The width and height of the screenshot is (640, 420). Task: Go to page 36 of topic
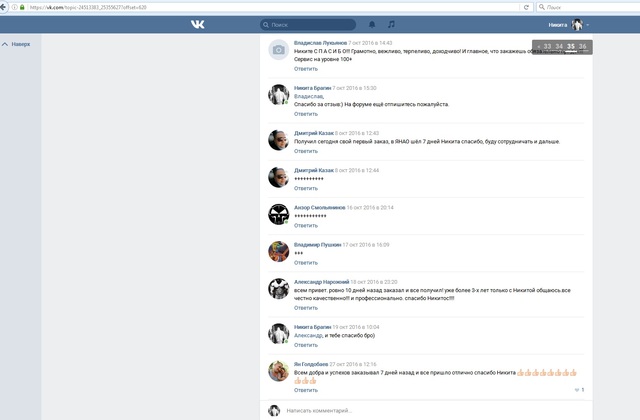[582, 46]
